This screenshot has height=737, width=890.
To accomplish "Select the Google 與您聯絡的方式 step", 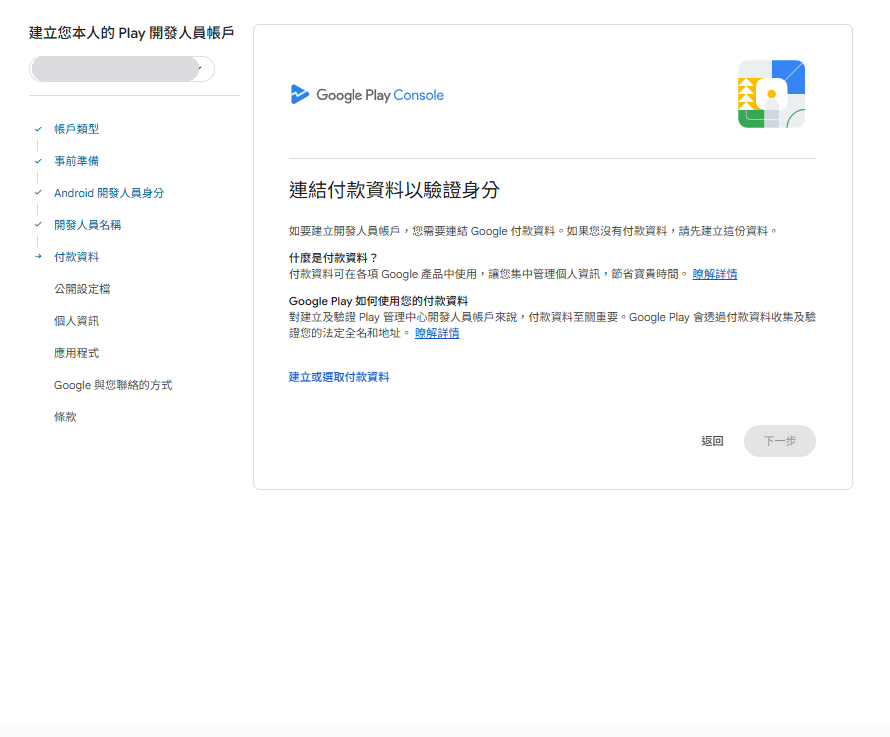I will pos(113,385).
